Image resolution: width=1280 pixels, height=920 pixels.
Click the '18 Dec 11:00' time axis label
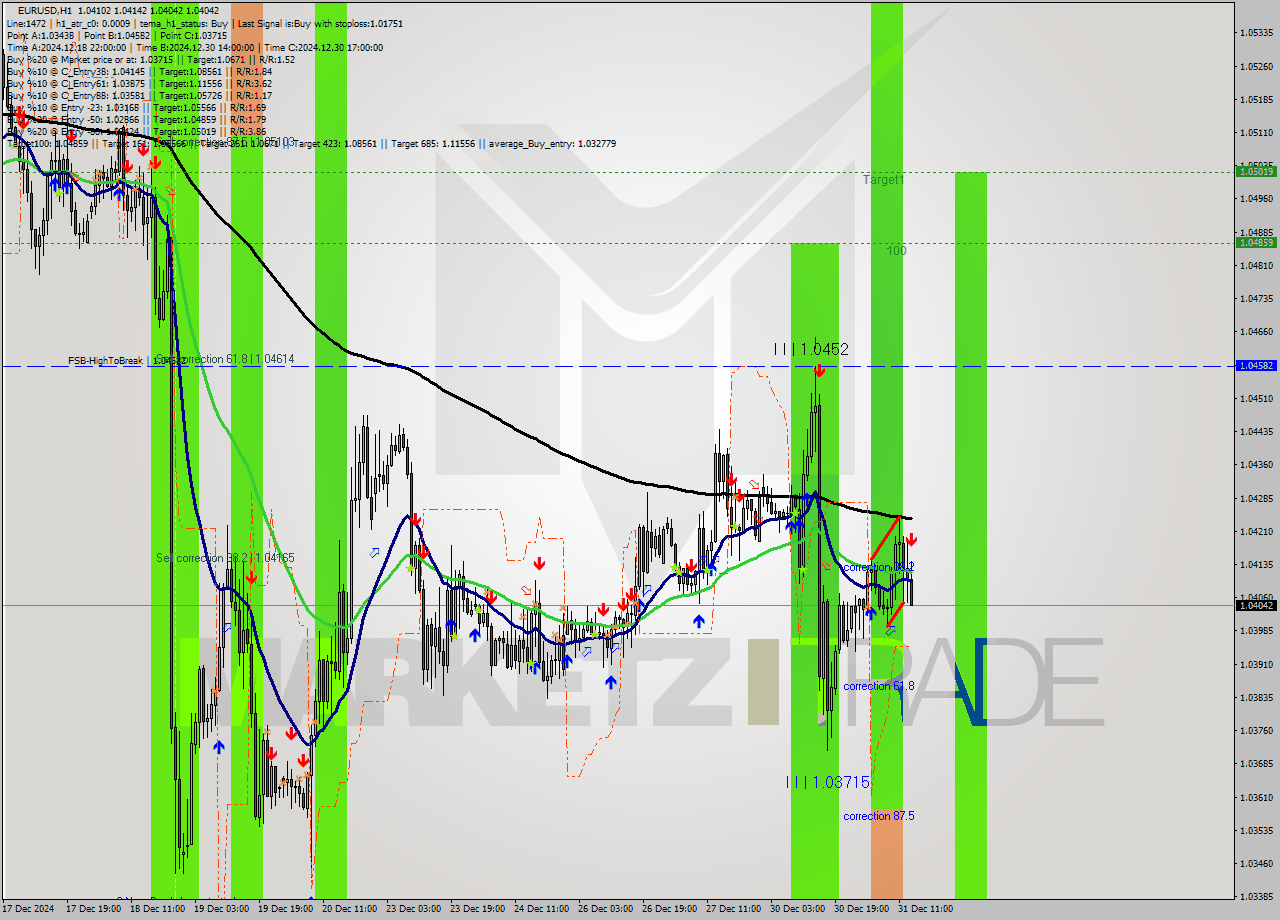click(x=158, y=909)
